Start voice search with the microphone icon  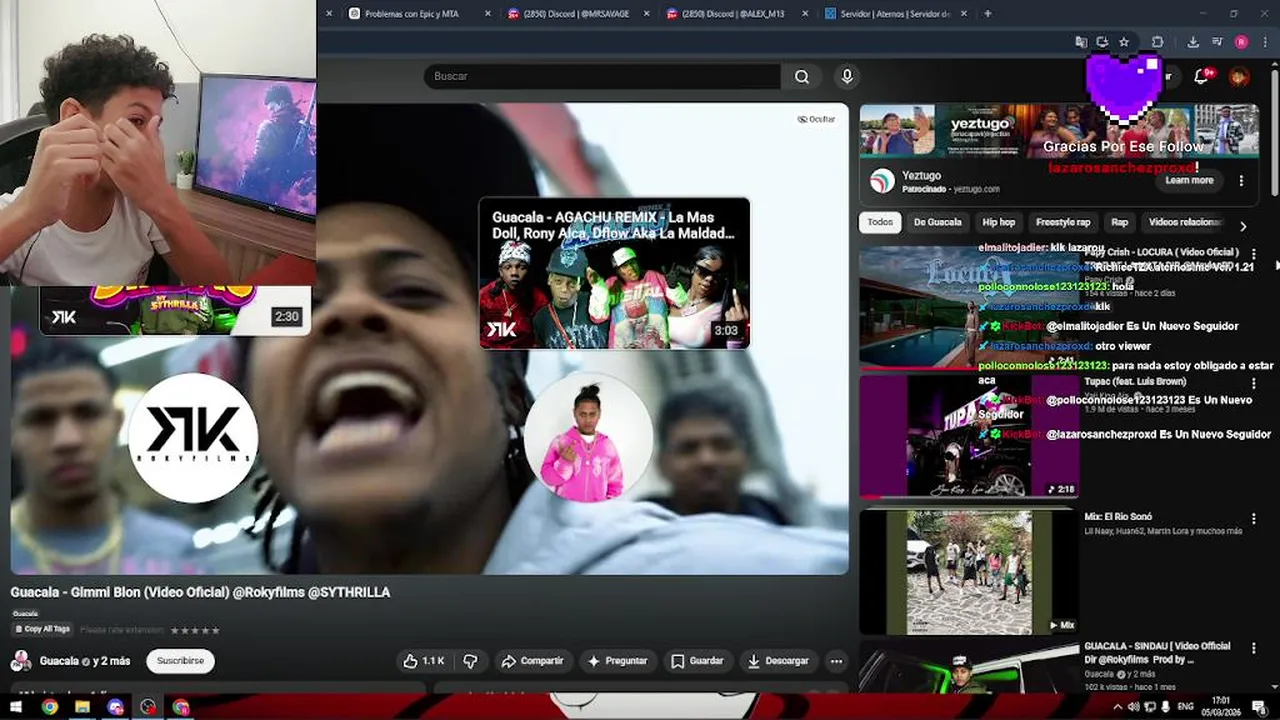point(847,76)
